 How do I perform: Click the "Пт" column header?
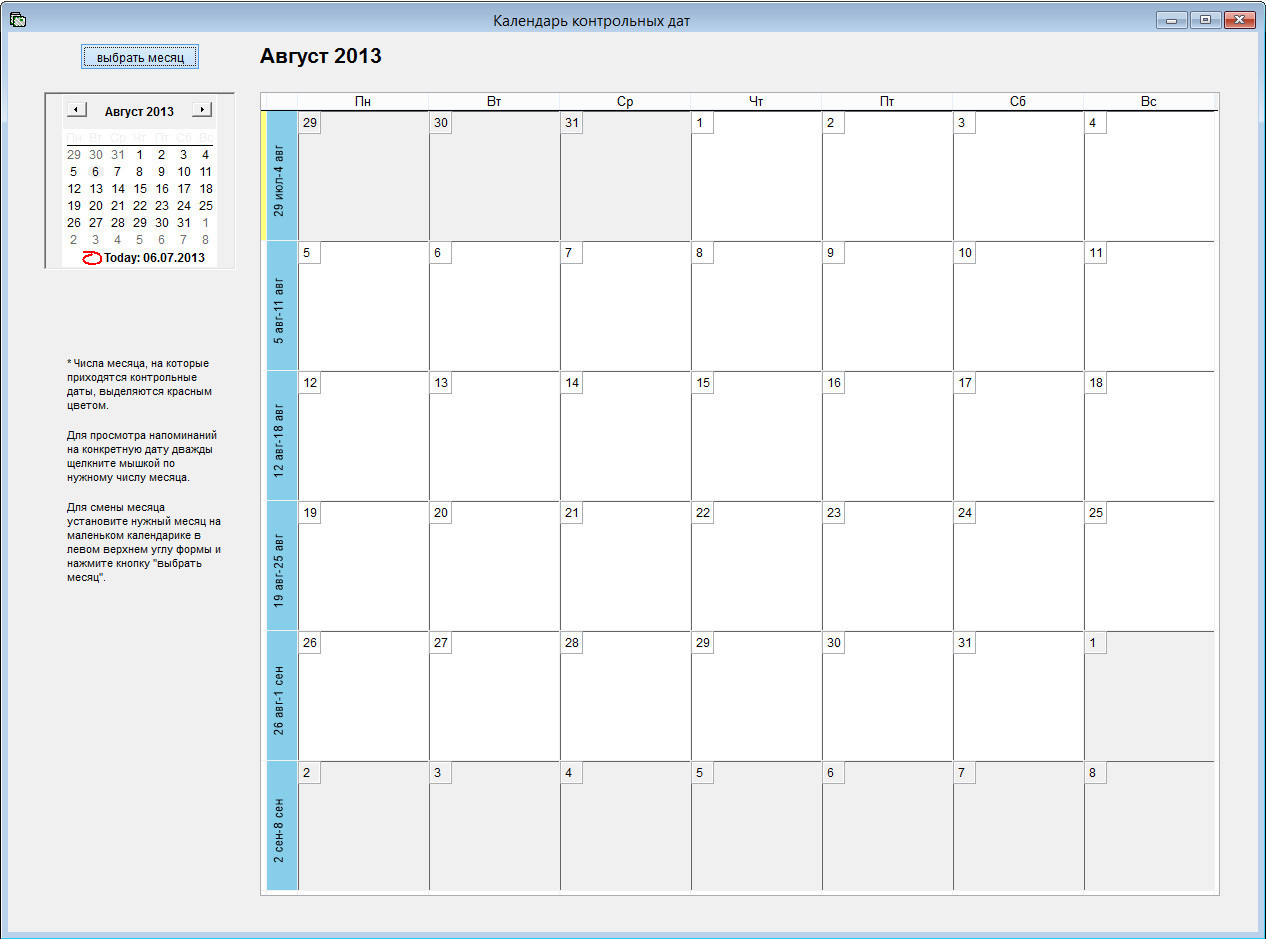[x=887, y=102]
